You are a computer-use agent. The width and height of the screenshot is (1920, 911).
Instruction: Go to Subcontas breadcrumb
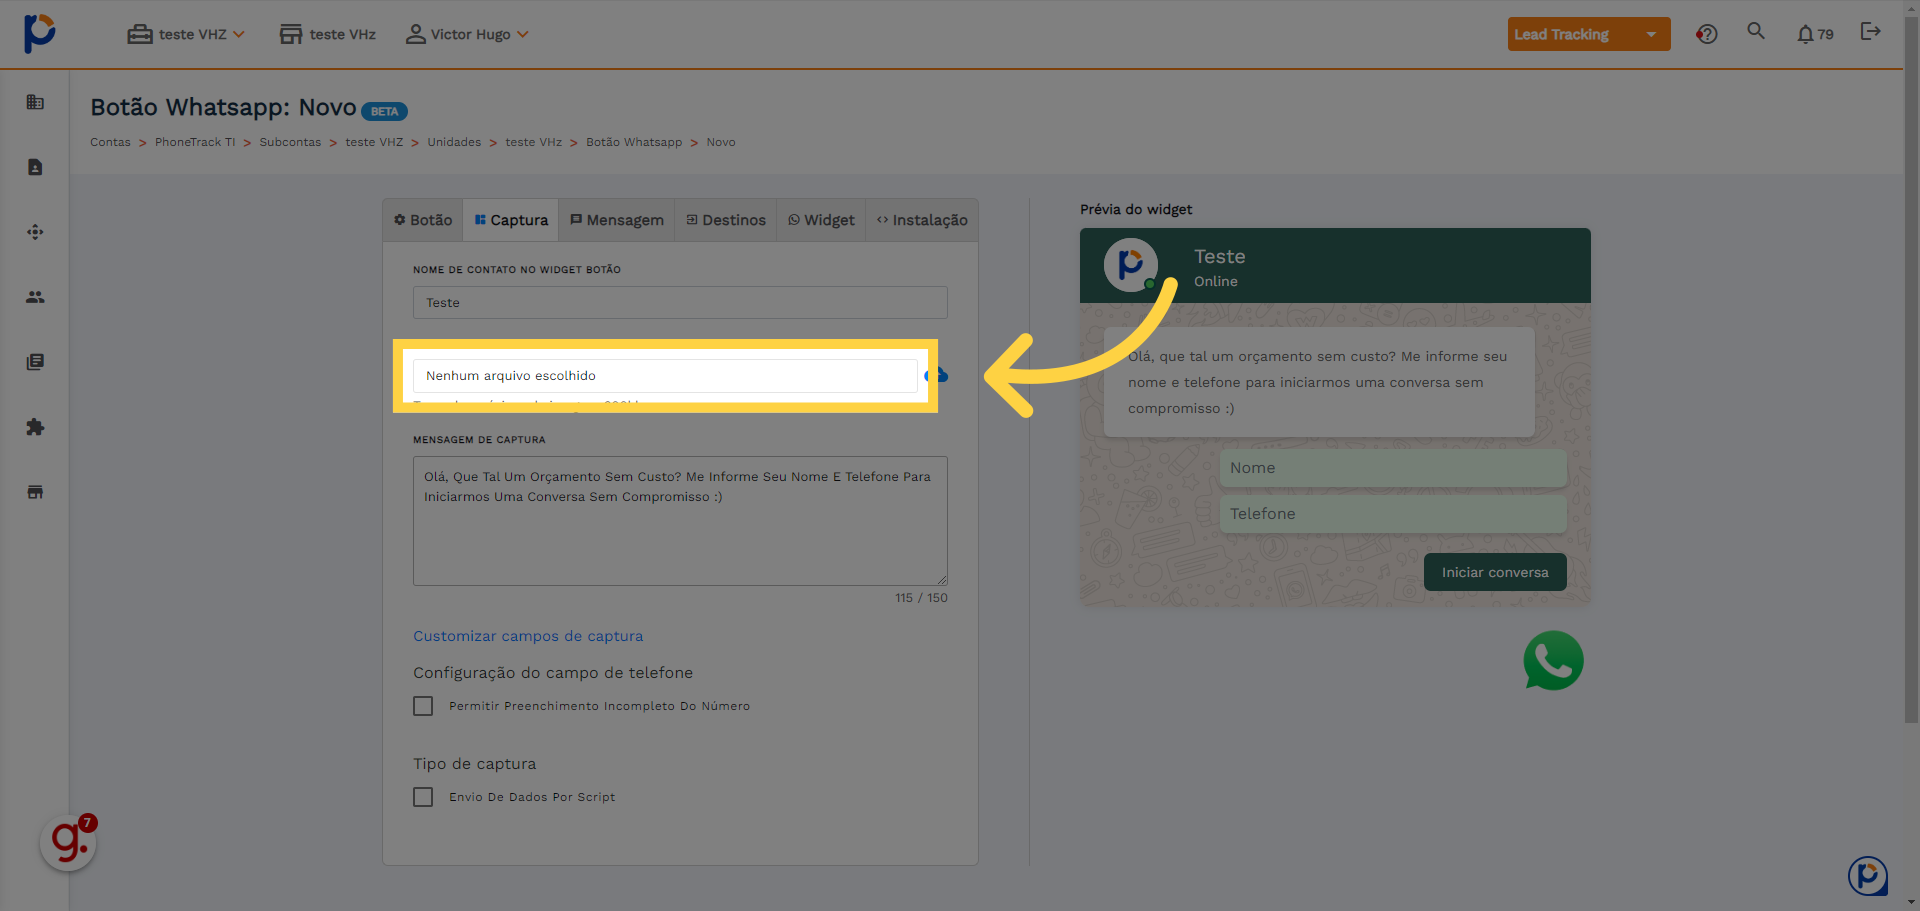pyautogui.click(x=290, y=142)
